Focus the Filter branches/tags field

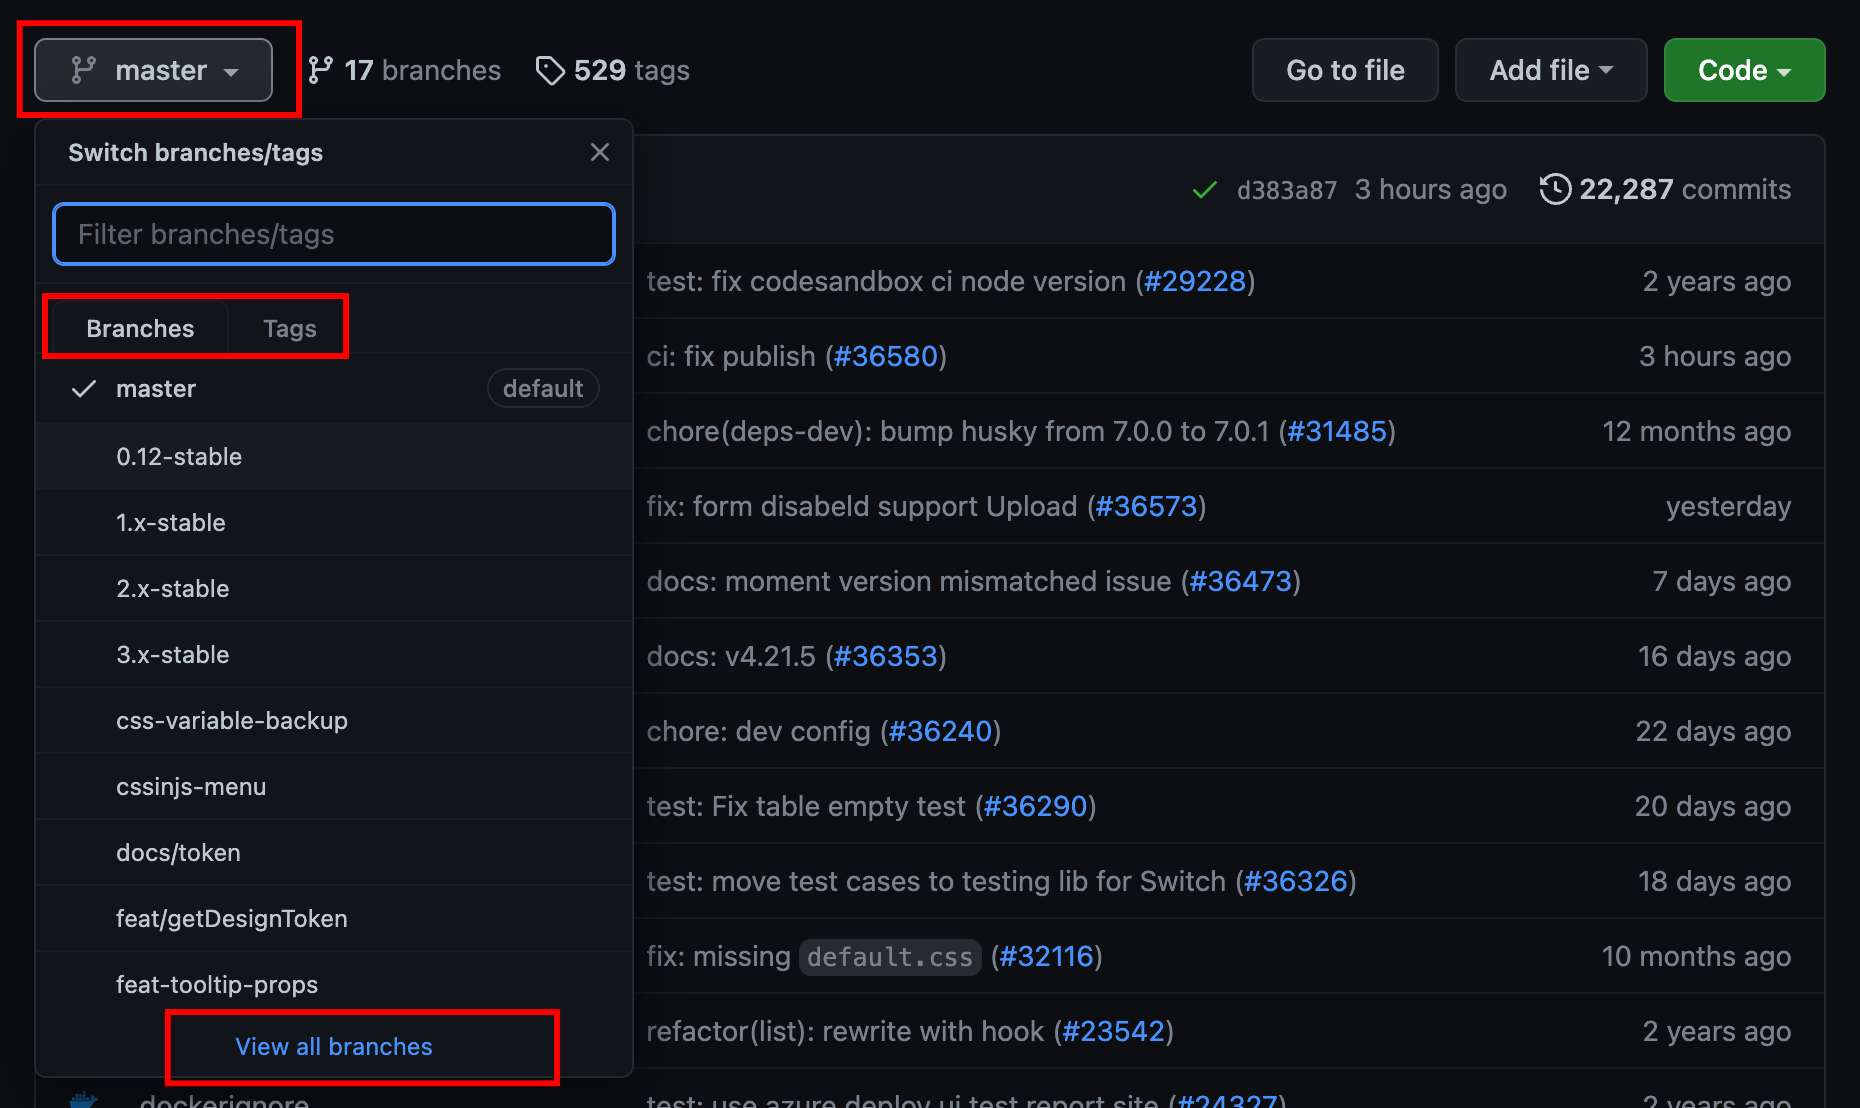334,235
